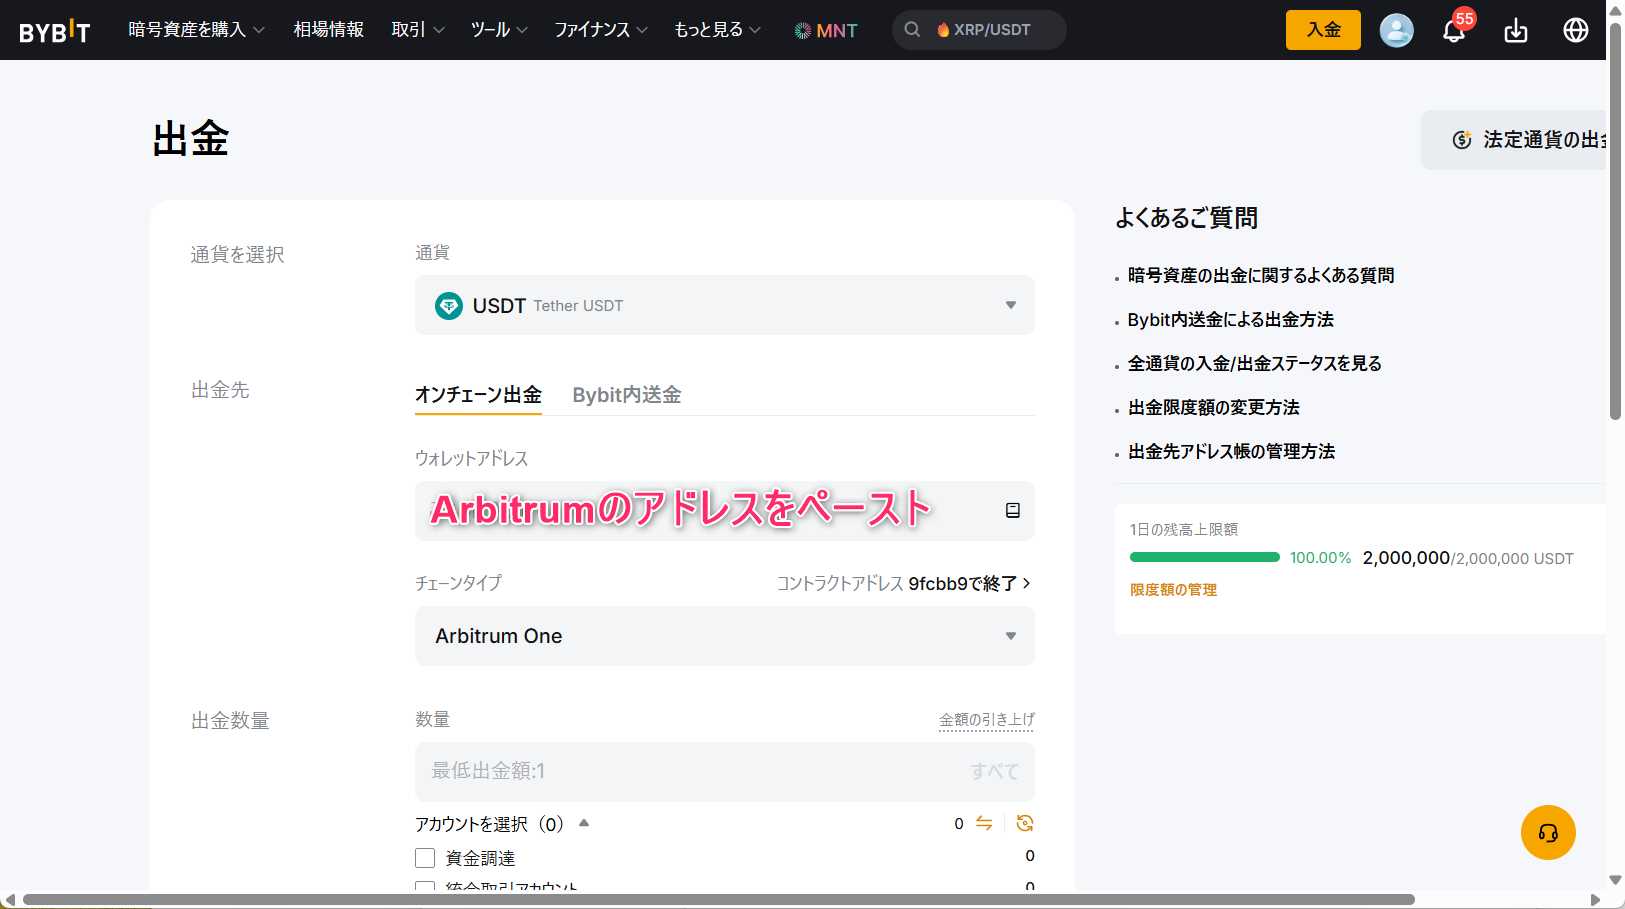Click the refresh icon beside account balances

[x=1024, y=823]
